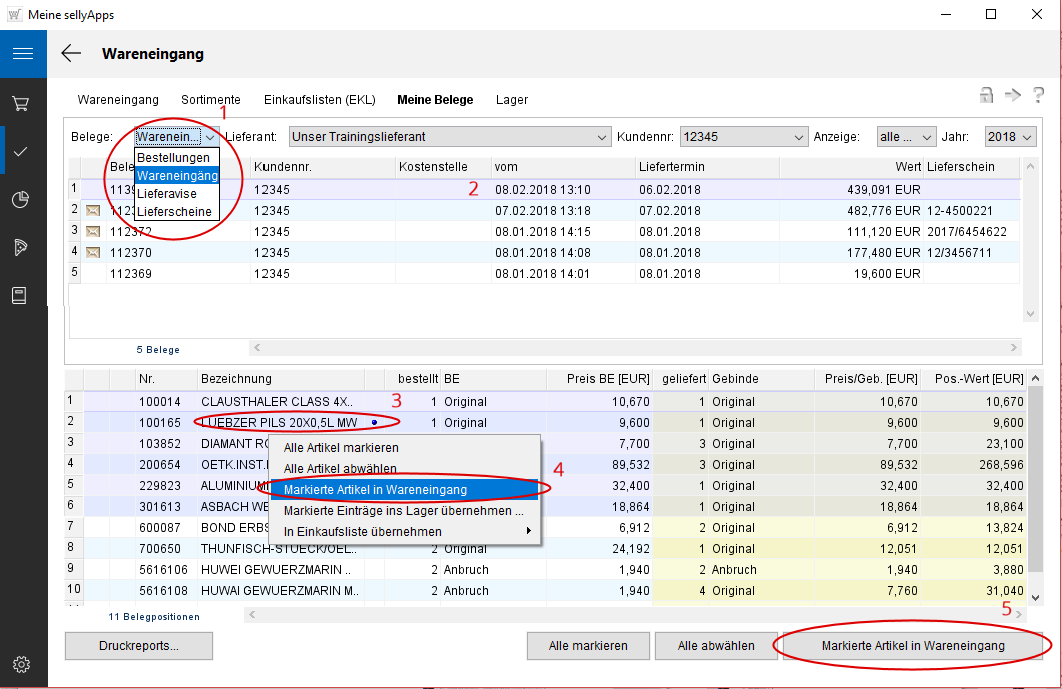Screen dimensions: 1062x689
Task: Click the question mark help icon
Action: [1038, 95]
